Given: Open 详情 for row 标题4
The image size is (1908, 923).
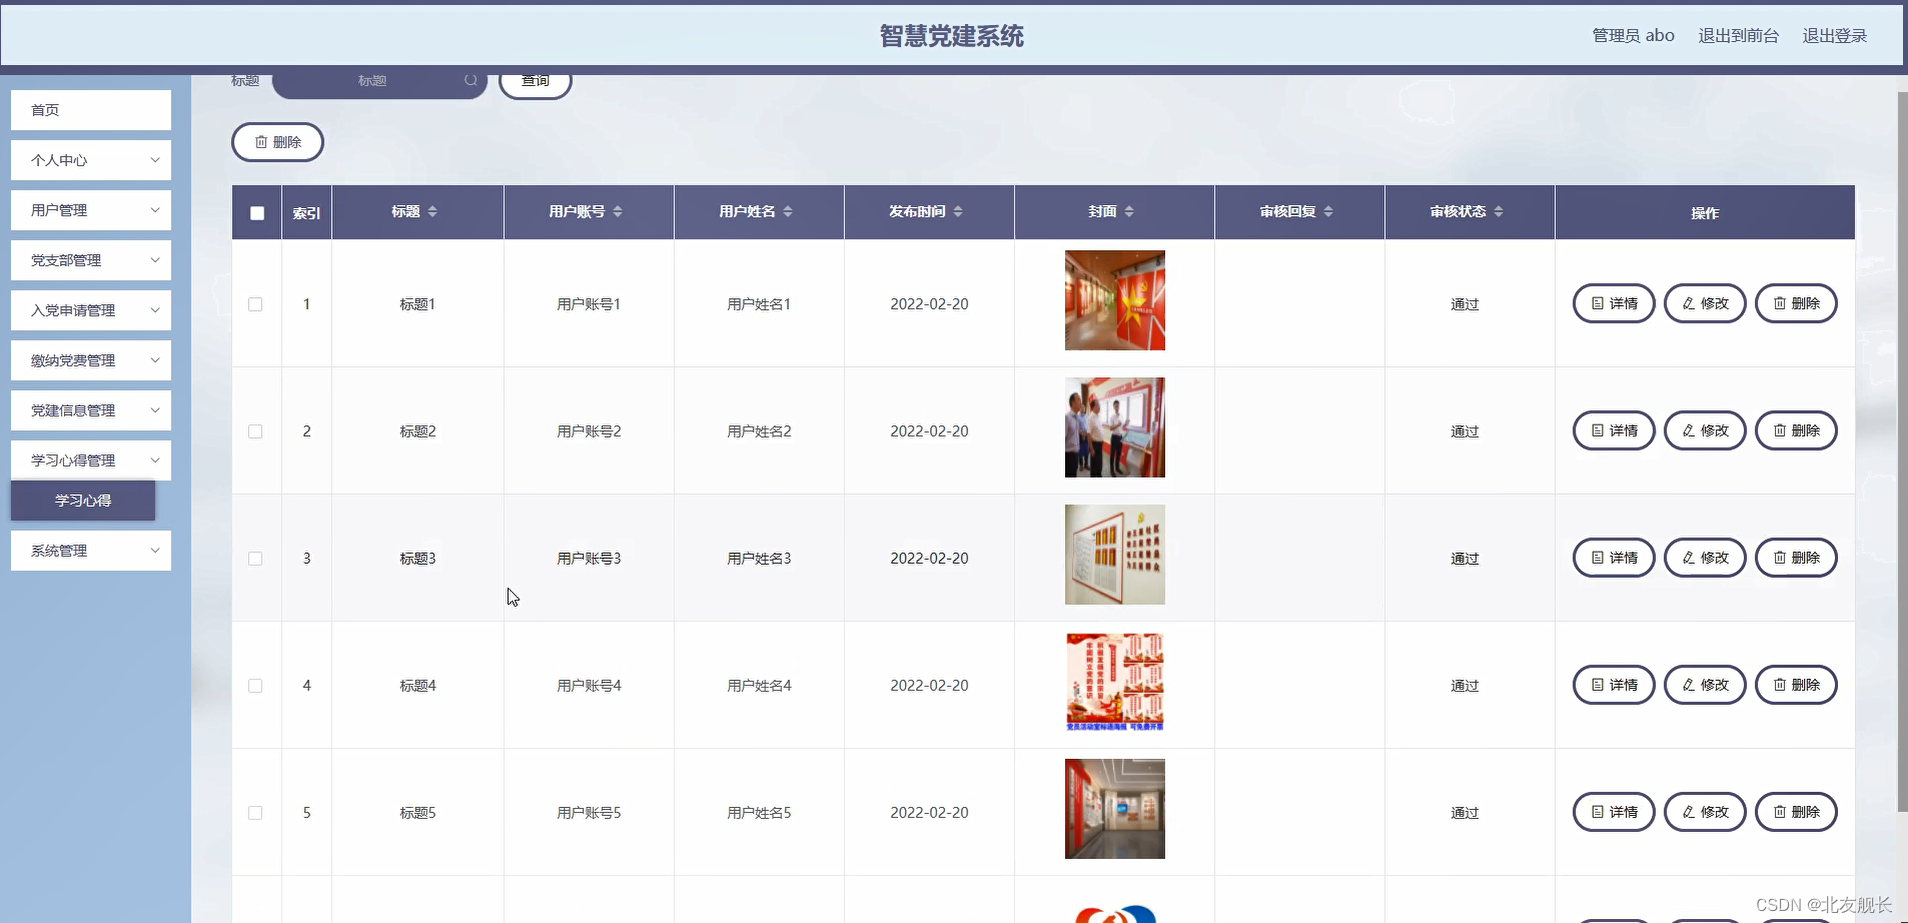Looking at the screenshot, I should [x=1614, y=684].
